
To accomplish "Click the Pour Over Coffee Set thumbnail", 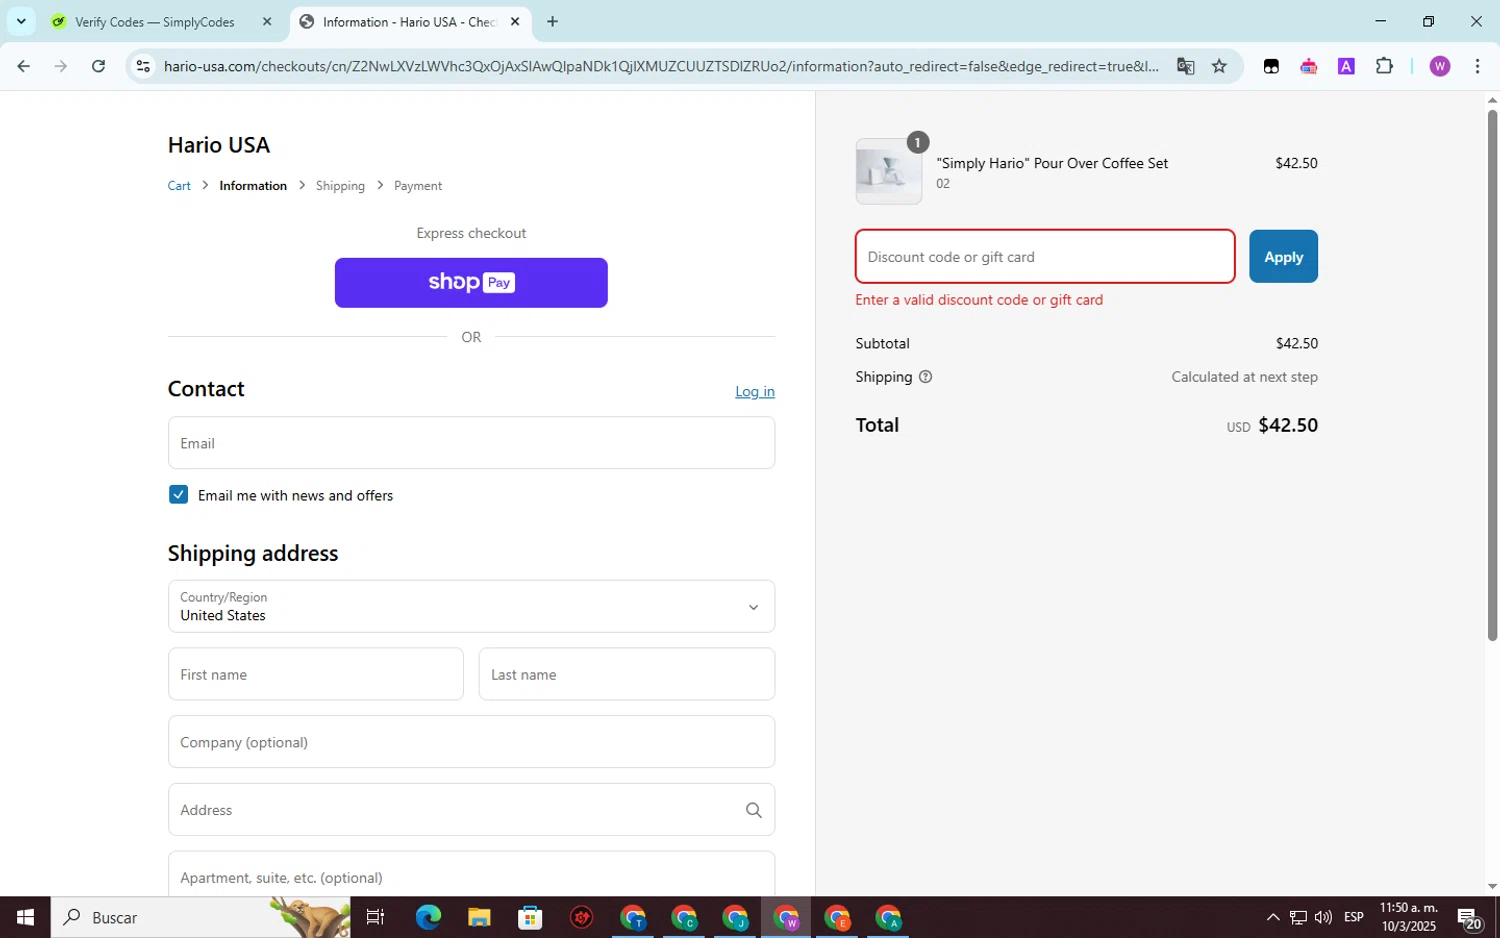I will tap(889, 172).
